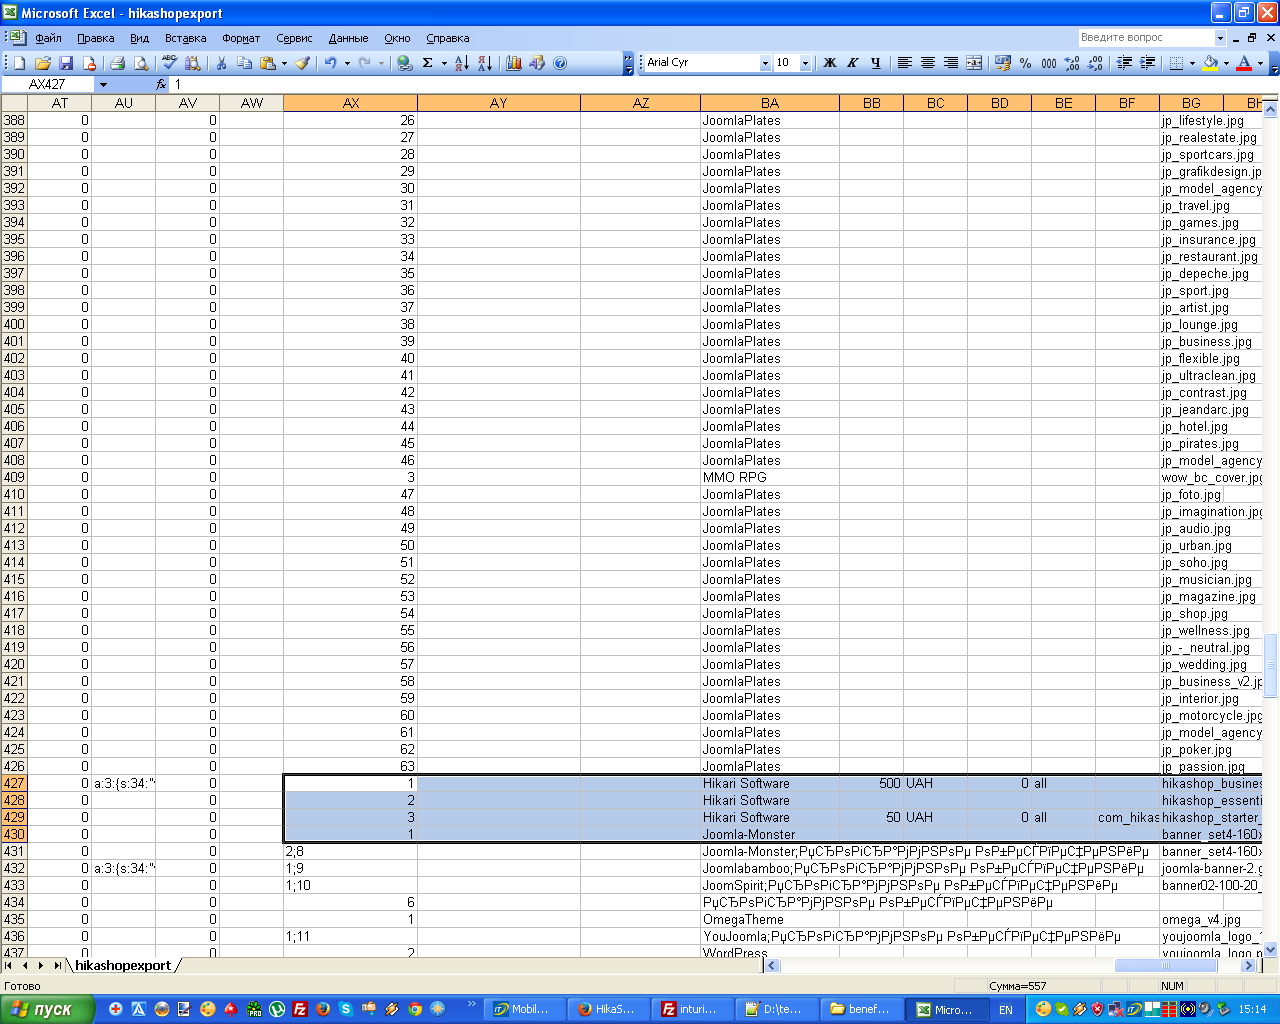The height and width of the screenshot is (1024, 1280).
Task: Click the Open folder toolbar icon
Action: coord(43,63)
